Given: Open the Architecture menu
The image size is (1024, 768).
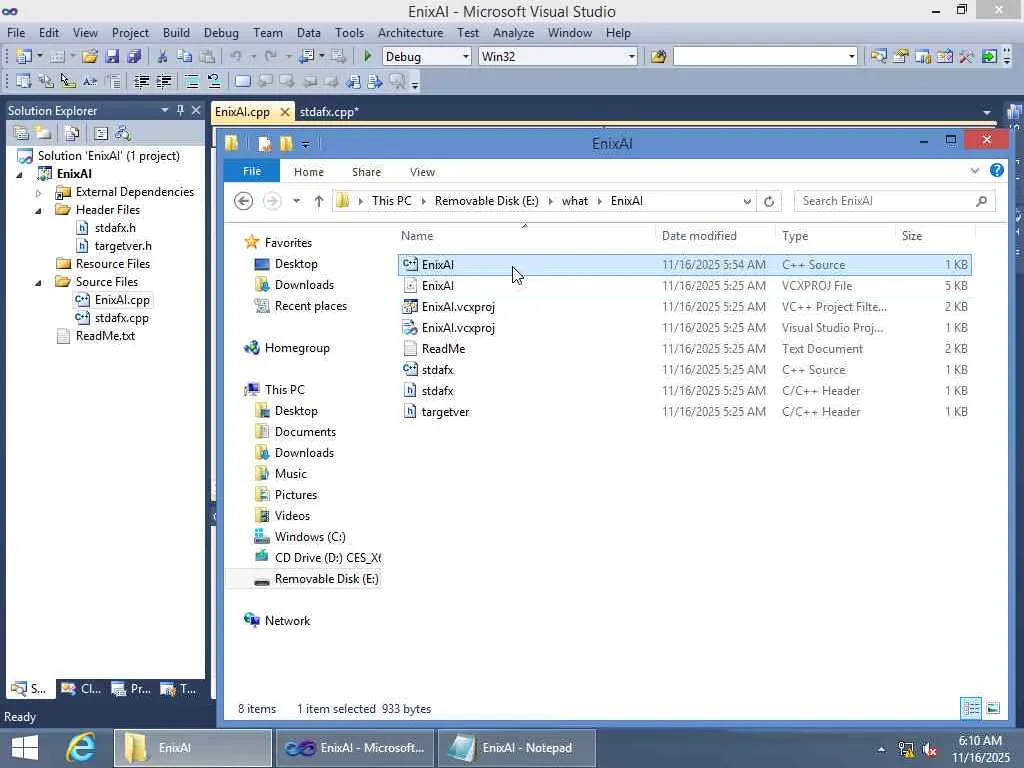Looking at the screenshot, I should coord(411,33).
